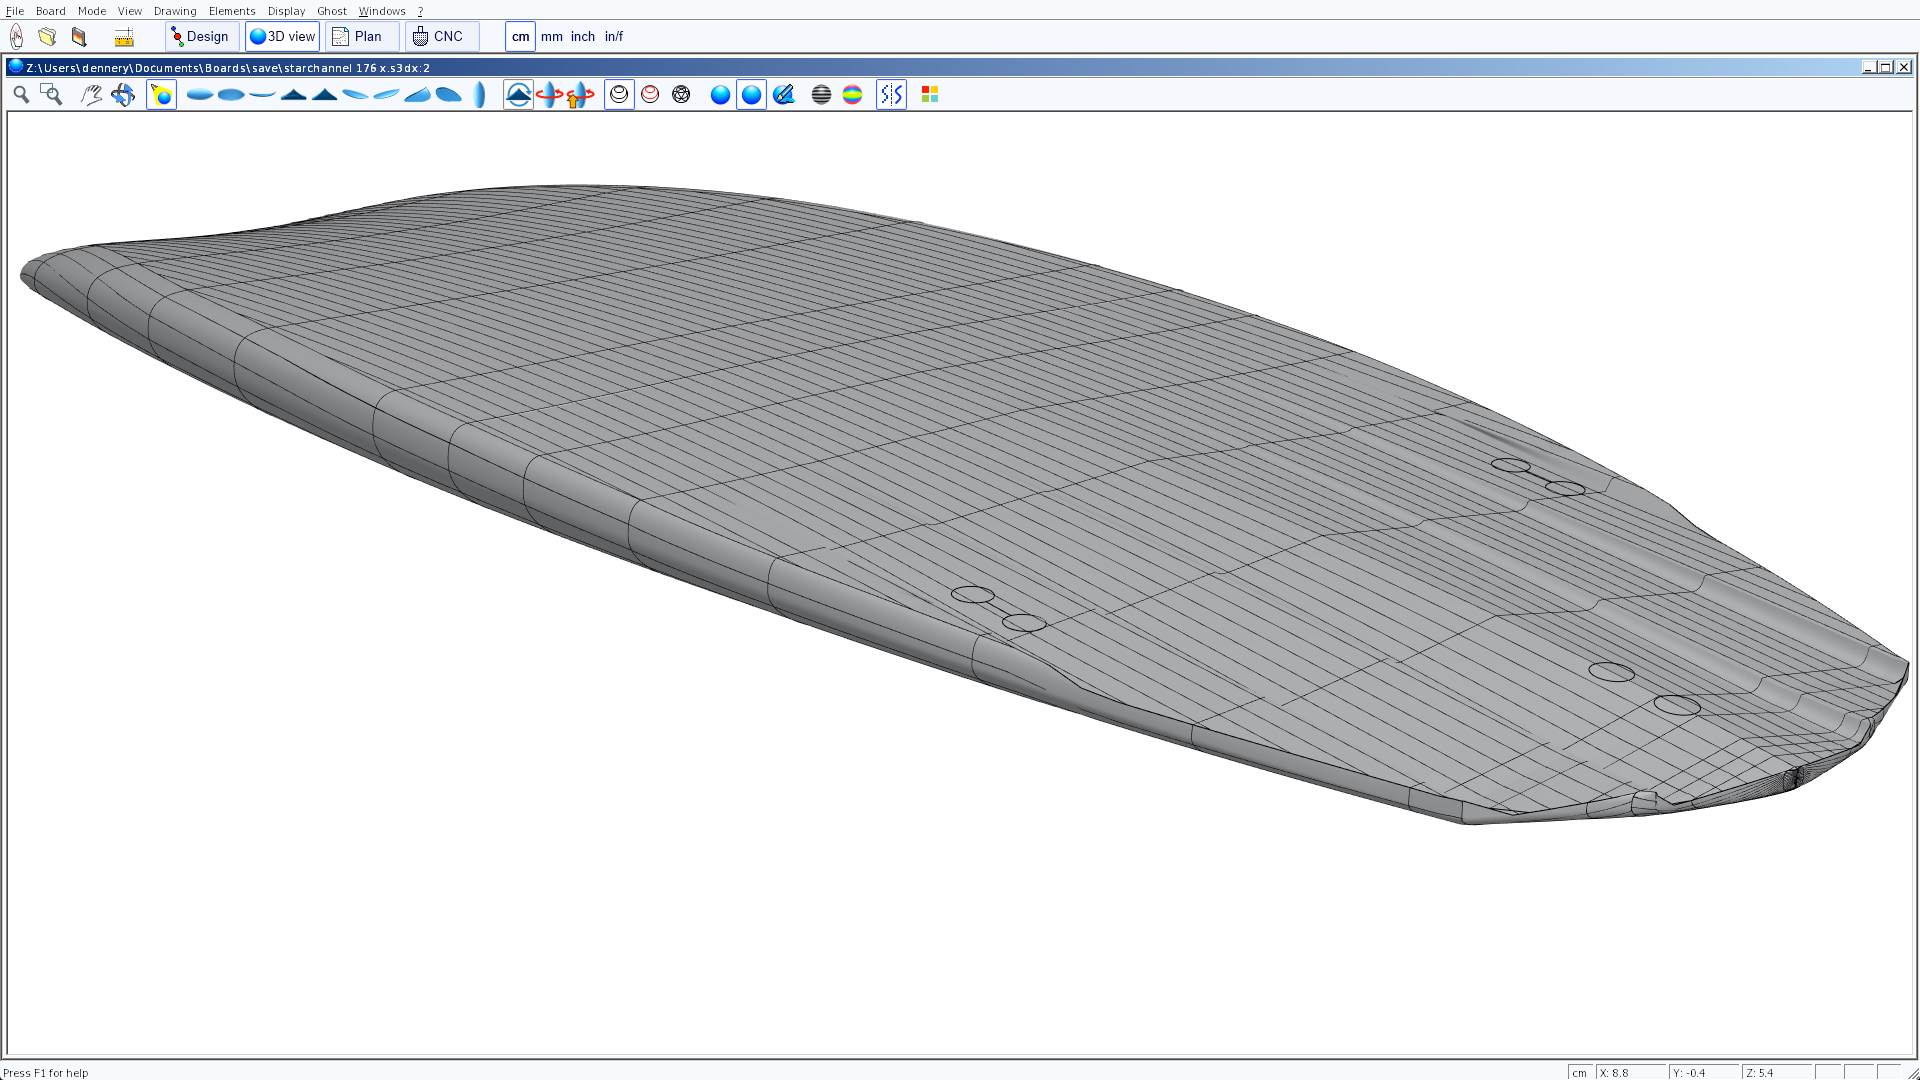Enable the rainbow colored sphere rendering
Viewport: 1920px width, 1080px height.
pos(852,94)
